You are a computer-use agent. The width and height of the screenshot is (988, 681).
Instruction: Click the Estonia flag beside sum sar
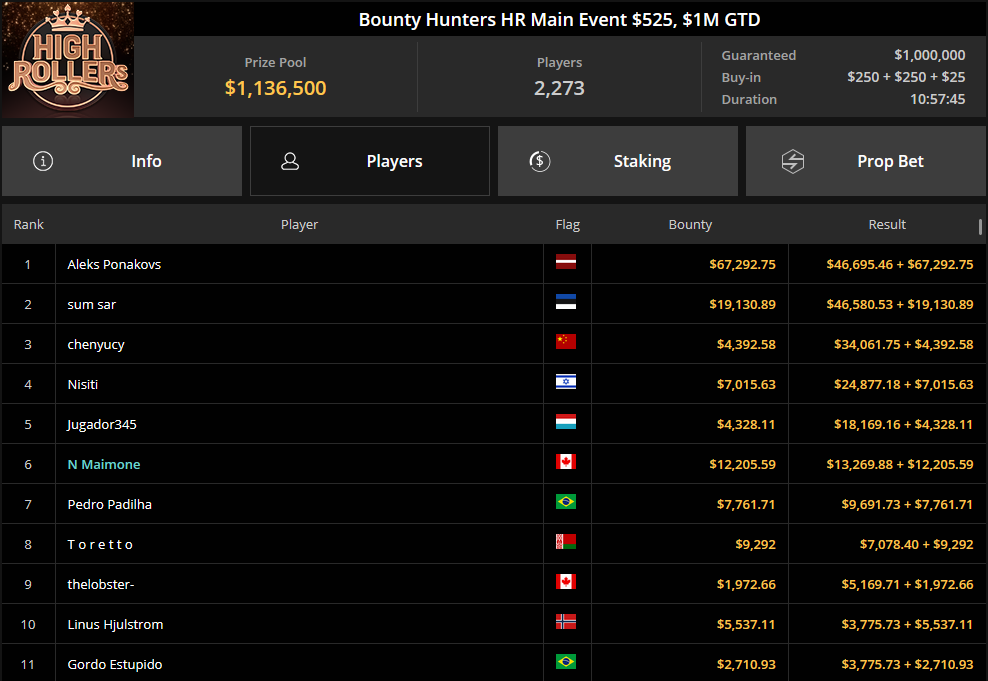click(567, 304)
